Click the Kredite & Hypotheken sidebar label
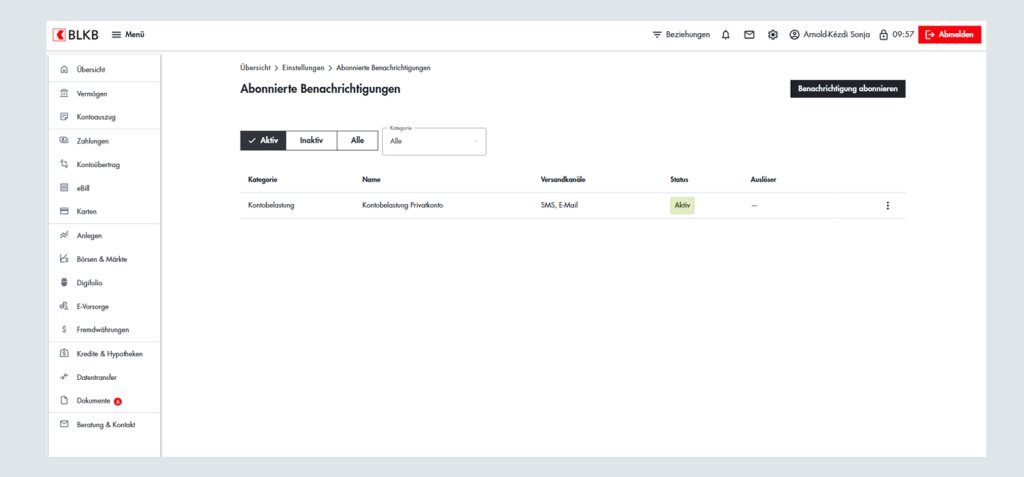Image resolution: width=1024 pixels, height=477 pixels. (110, 354)
